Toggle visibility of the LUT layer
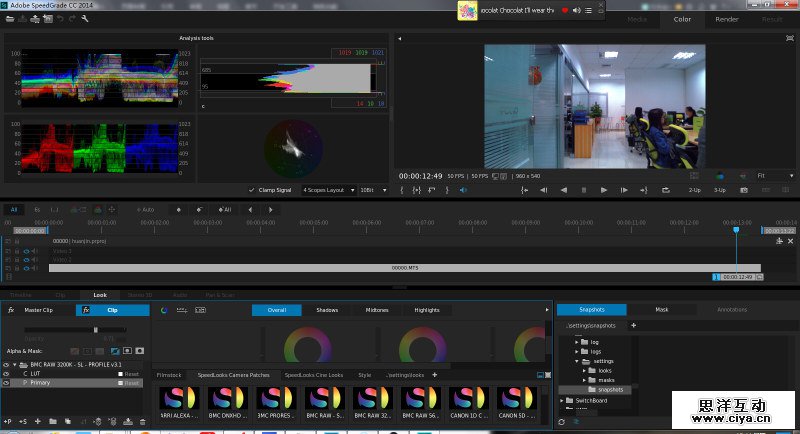 (6, 373)
